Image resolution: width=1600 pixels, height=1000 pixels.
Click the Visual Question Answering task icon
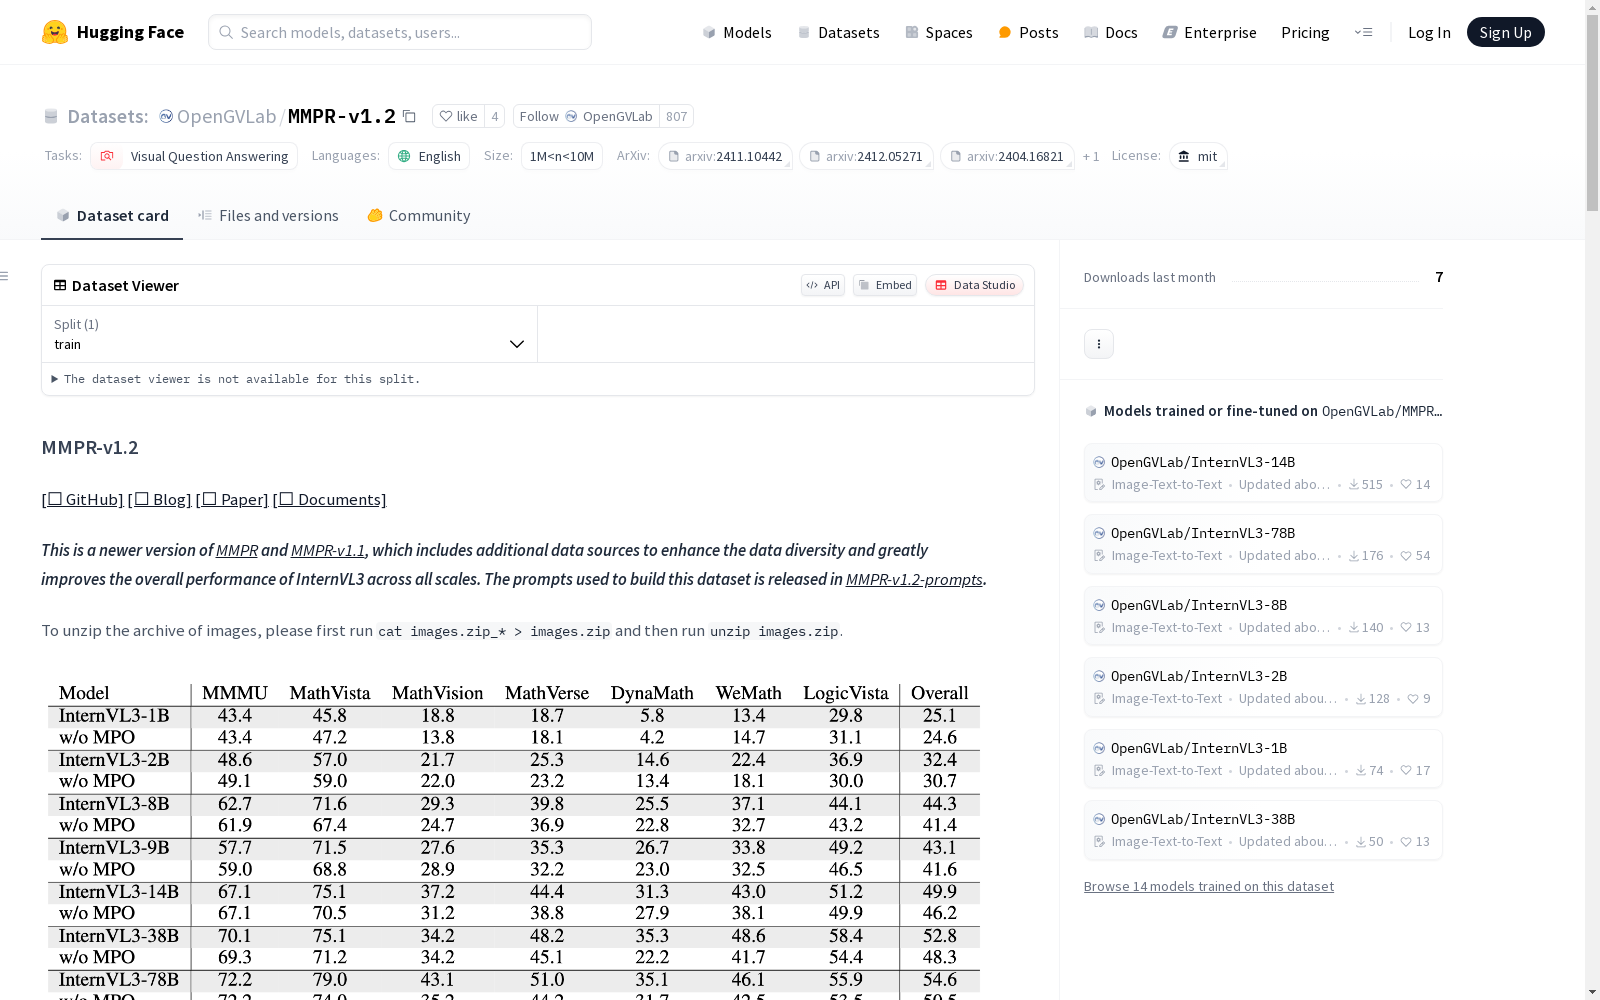coord(107,156)
